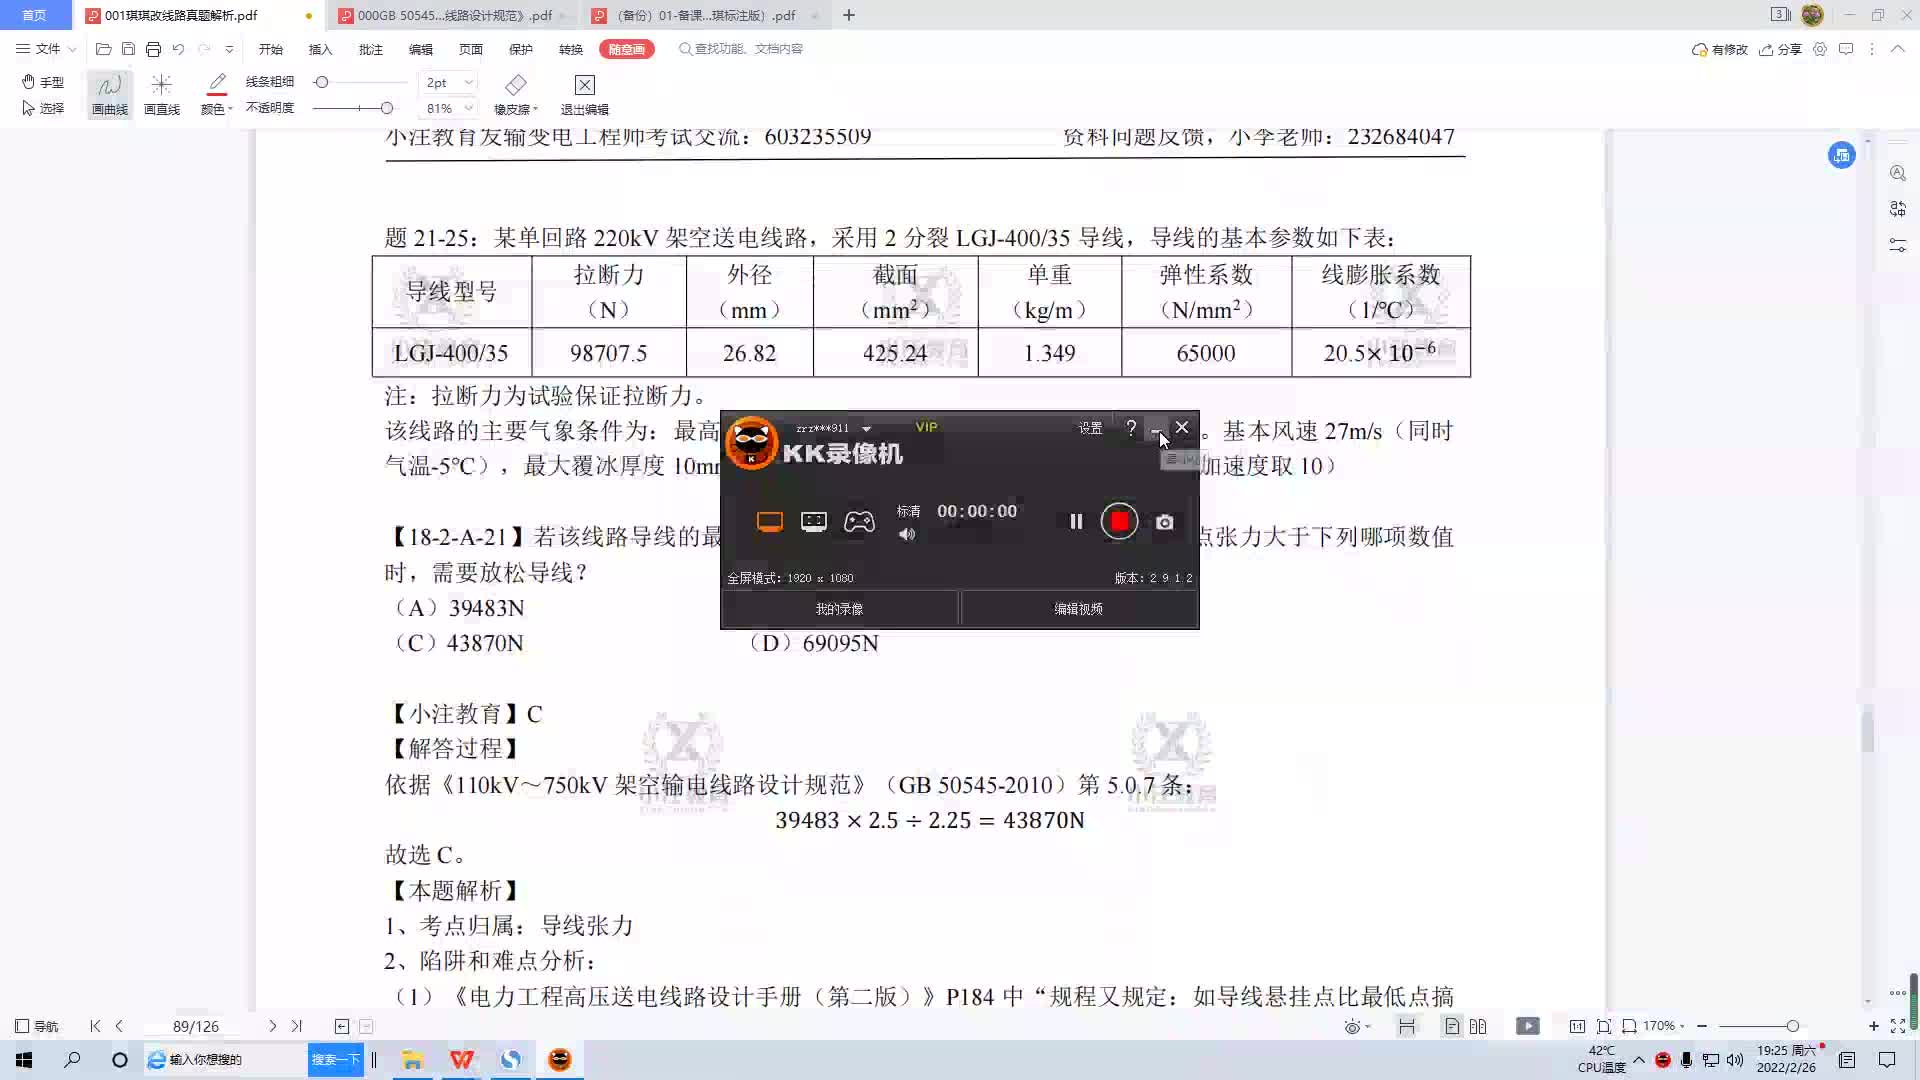Click the eraser tool icon
The height and width of the screenshot is (1080, 1920).
(x=515, y=86)
